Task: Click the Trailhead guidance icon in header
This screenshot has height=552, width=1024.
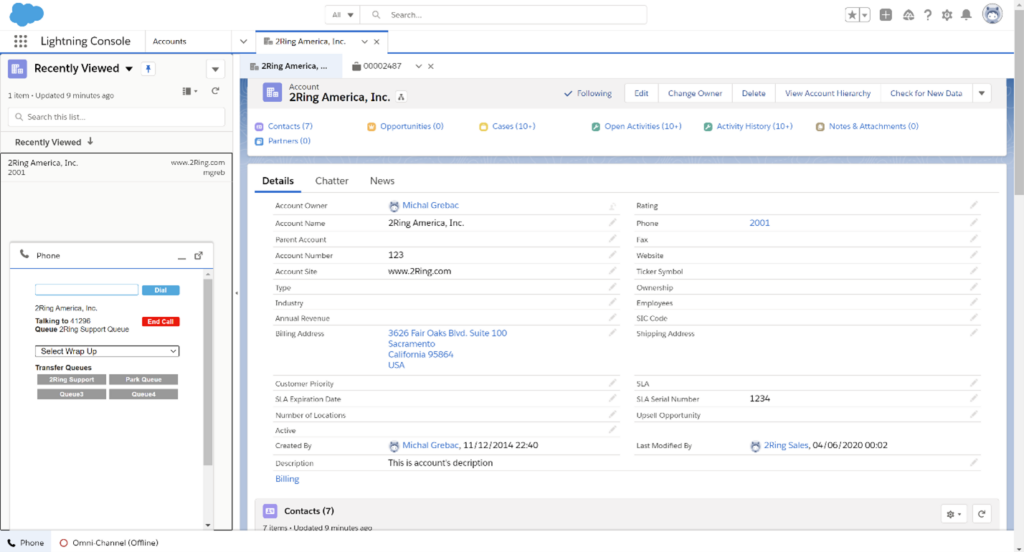Action: pyautogui.click(x=908, y=15)
